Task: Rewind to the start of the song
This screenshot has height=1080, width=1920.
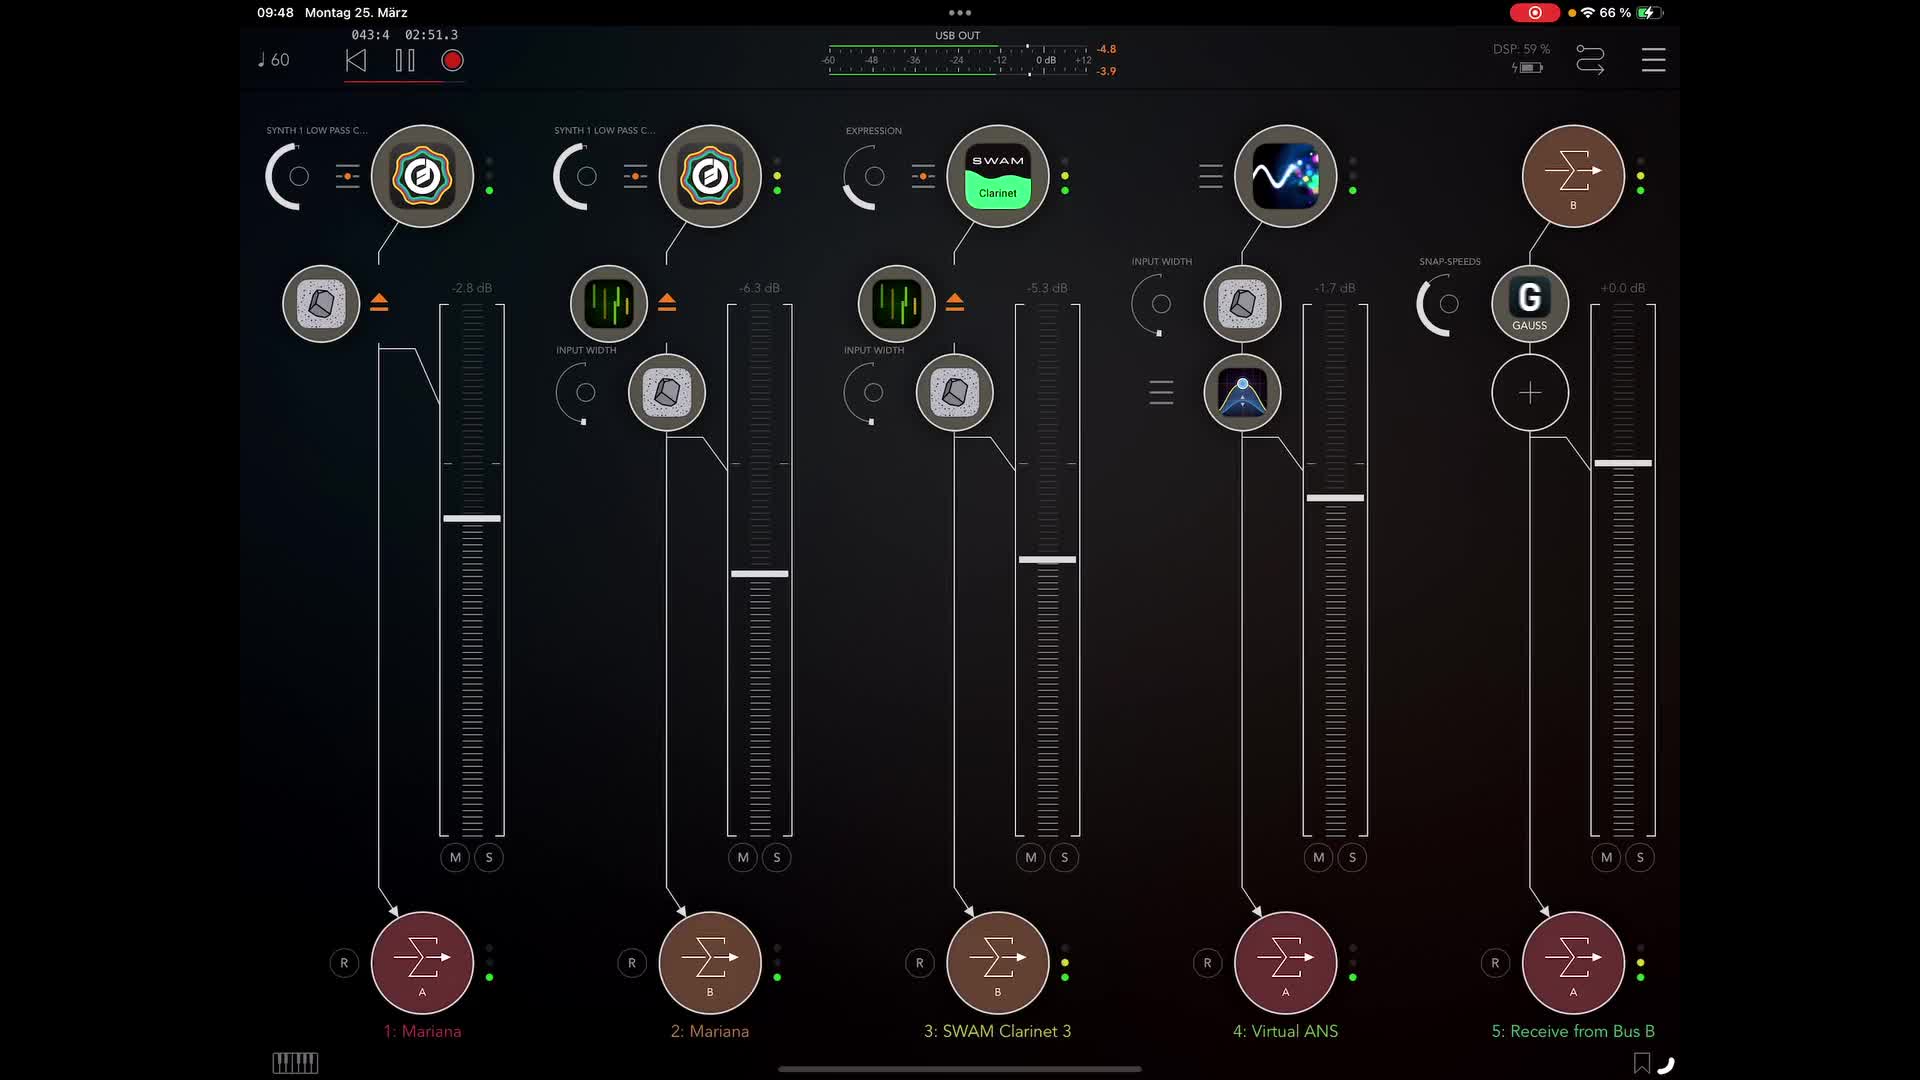Action: tap(356, 61)
